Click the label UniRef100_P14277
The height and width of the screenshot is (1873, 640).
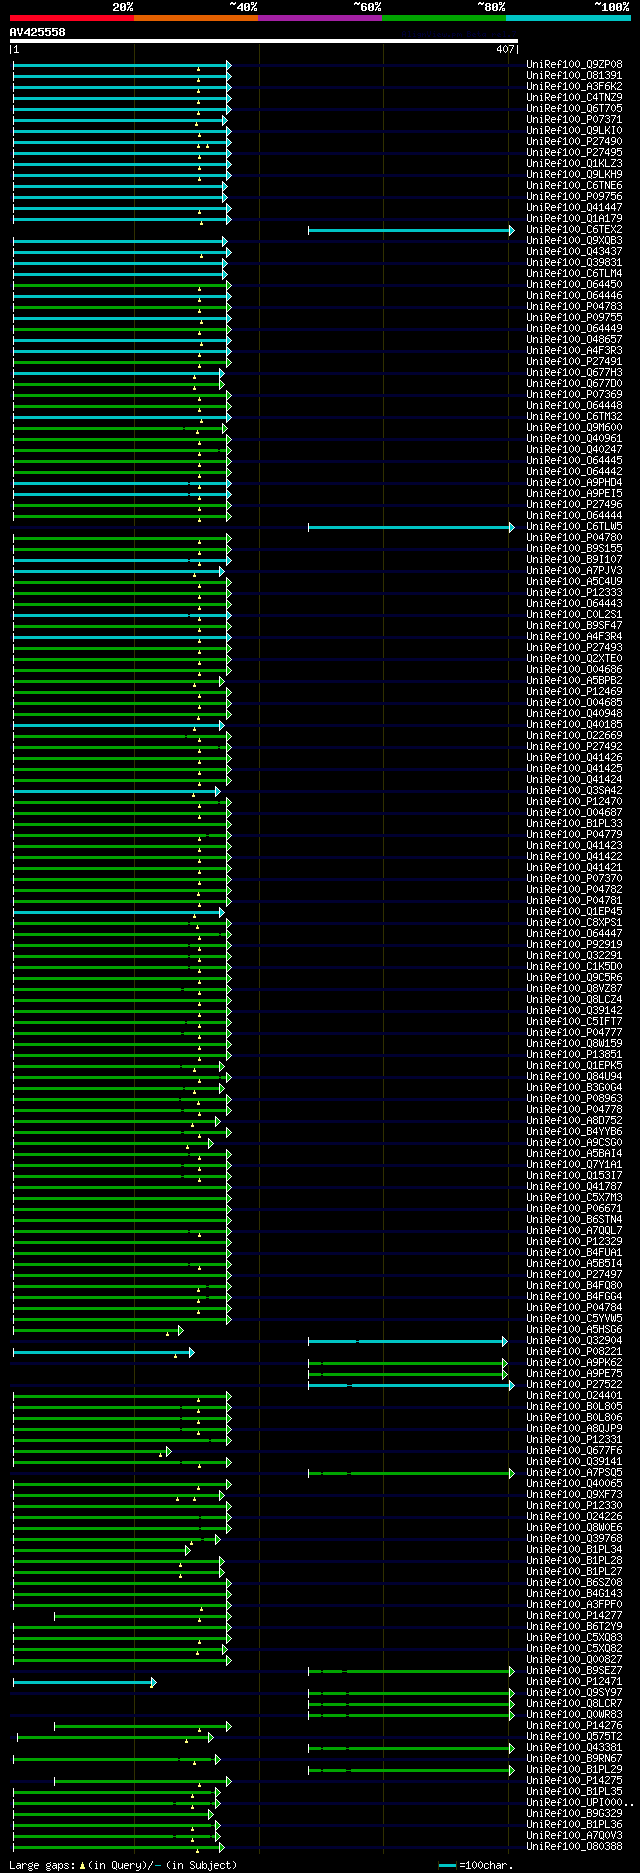point(574,1616)
